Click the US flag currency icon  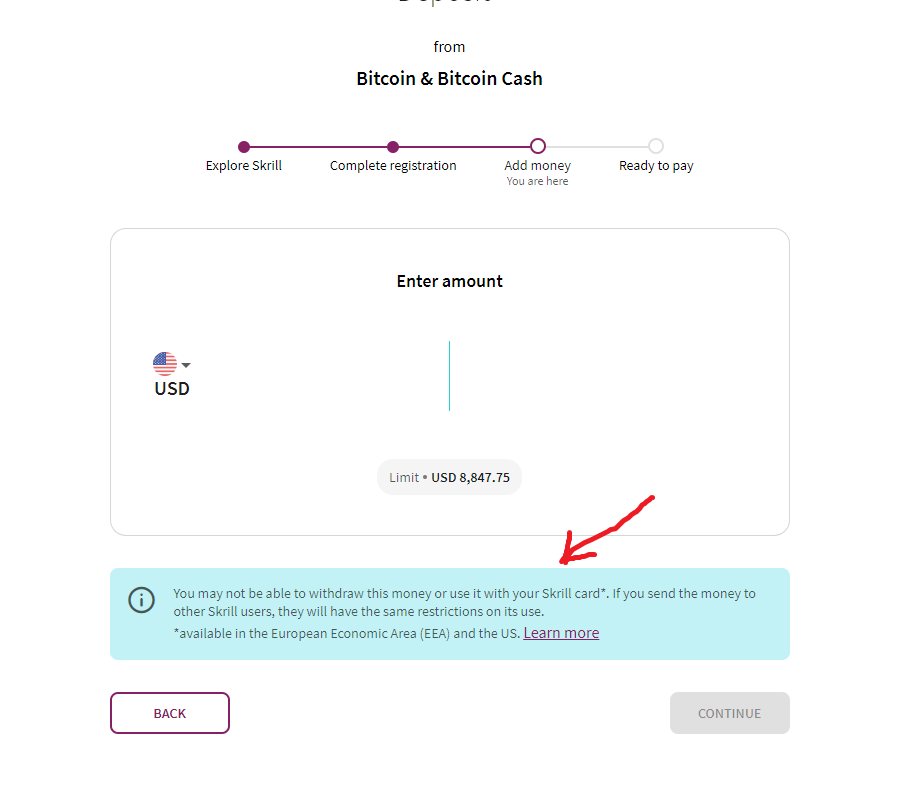point(165,364)
